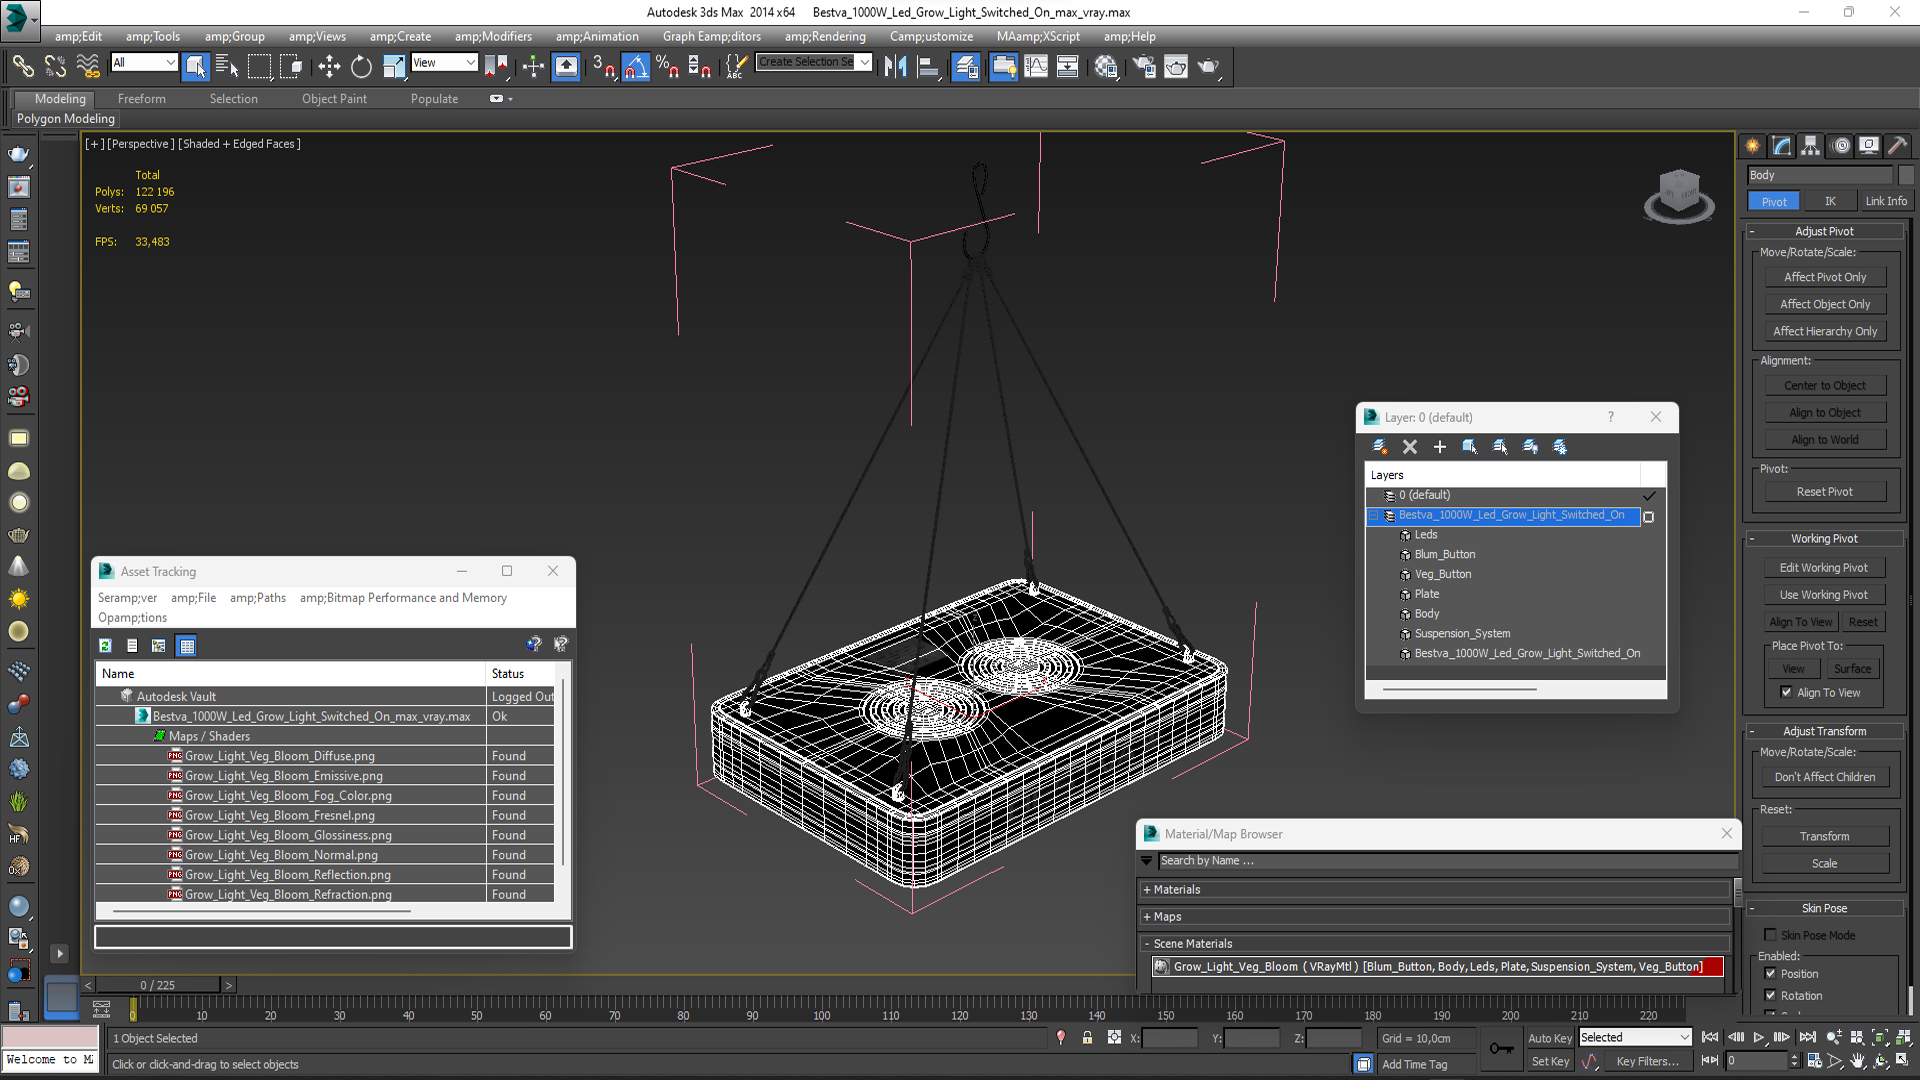This screenshot has height=1080, width=1920.
Task: Open the Rendering menu
Action: pos(825,36)
